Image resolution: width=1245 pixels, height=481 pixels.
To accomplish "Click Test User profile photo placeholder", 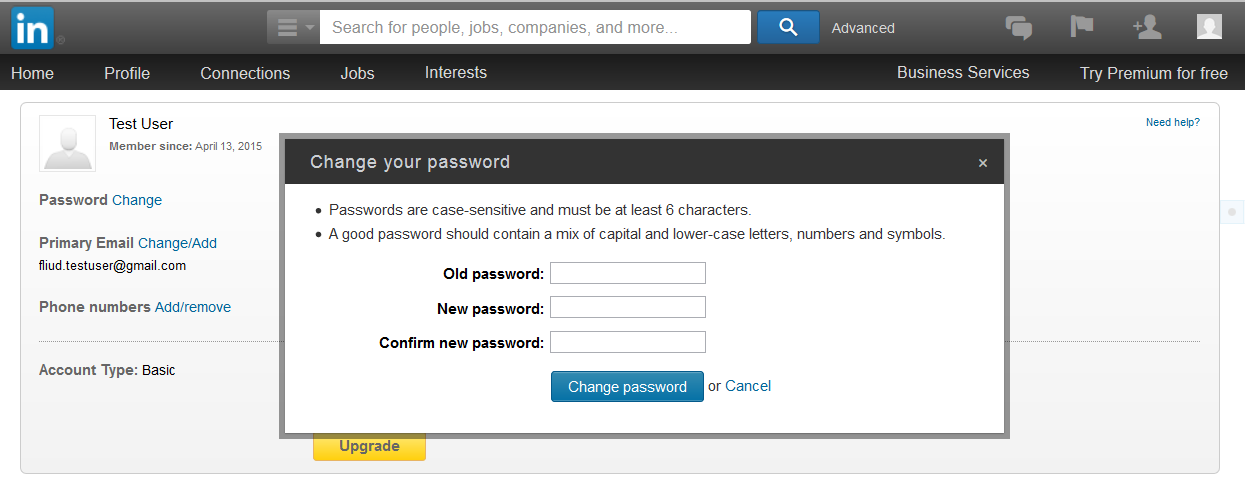I will click(67, 143).
